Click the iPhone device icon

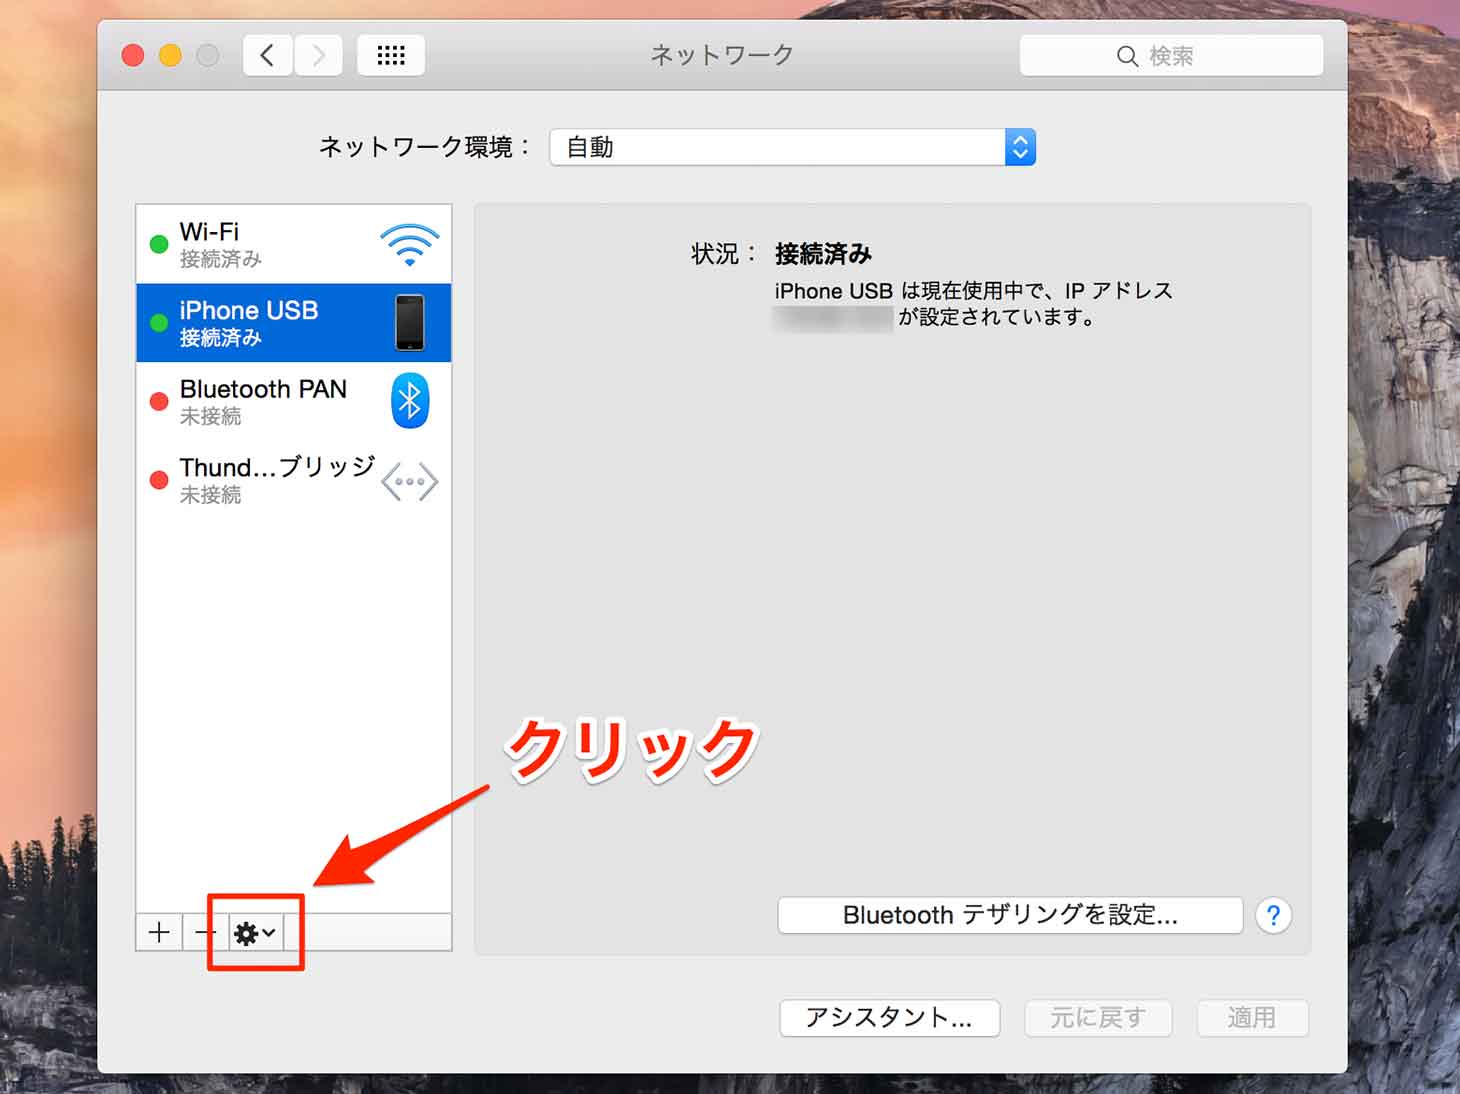click(410, 323)
